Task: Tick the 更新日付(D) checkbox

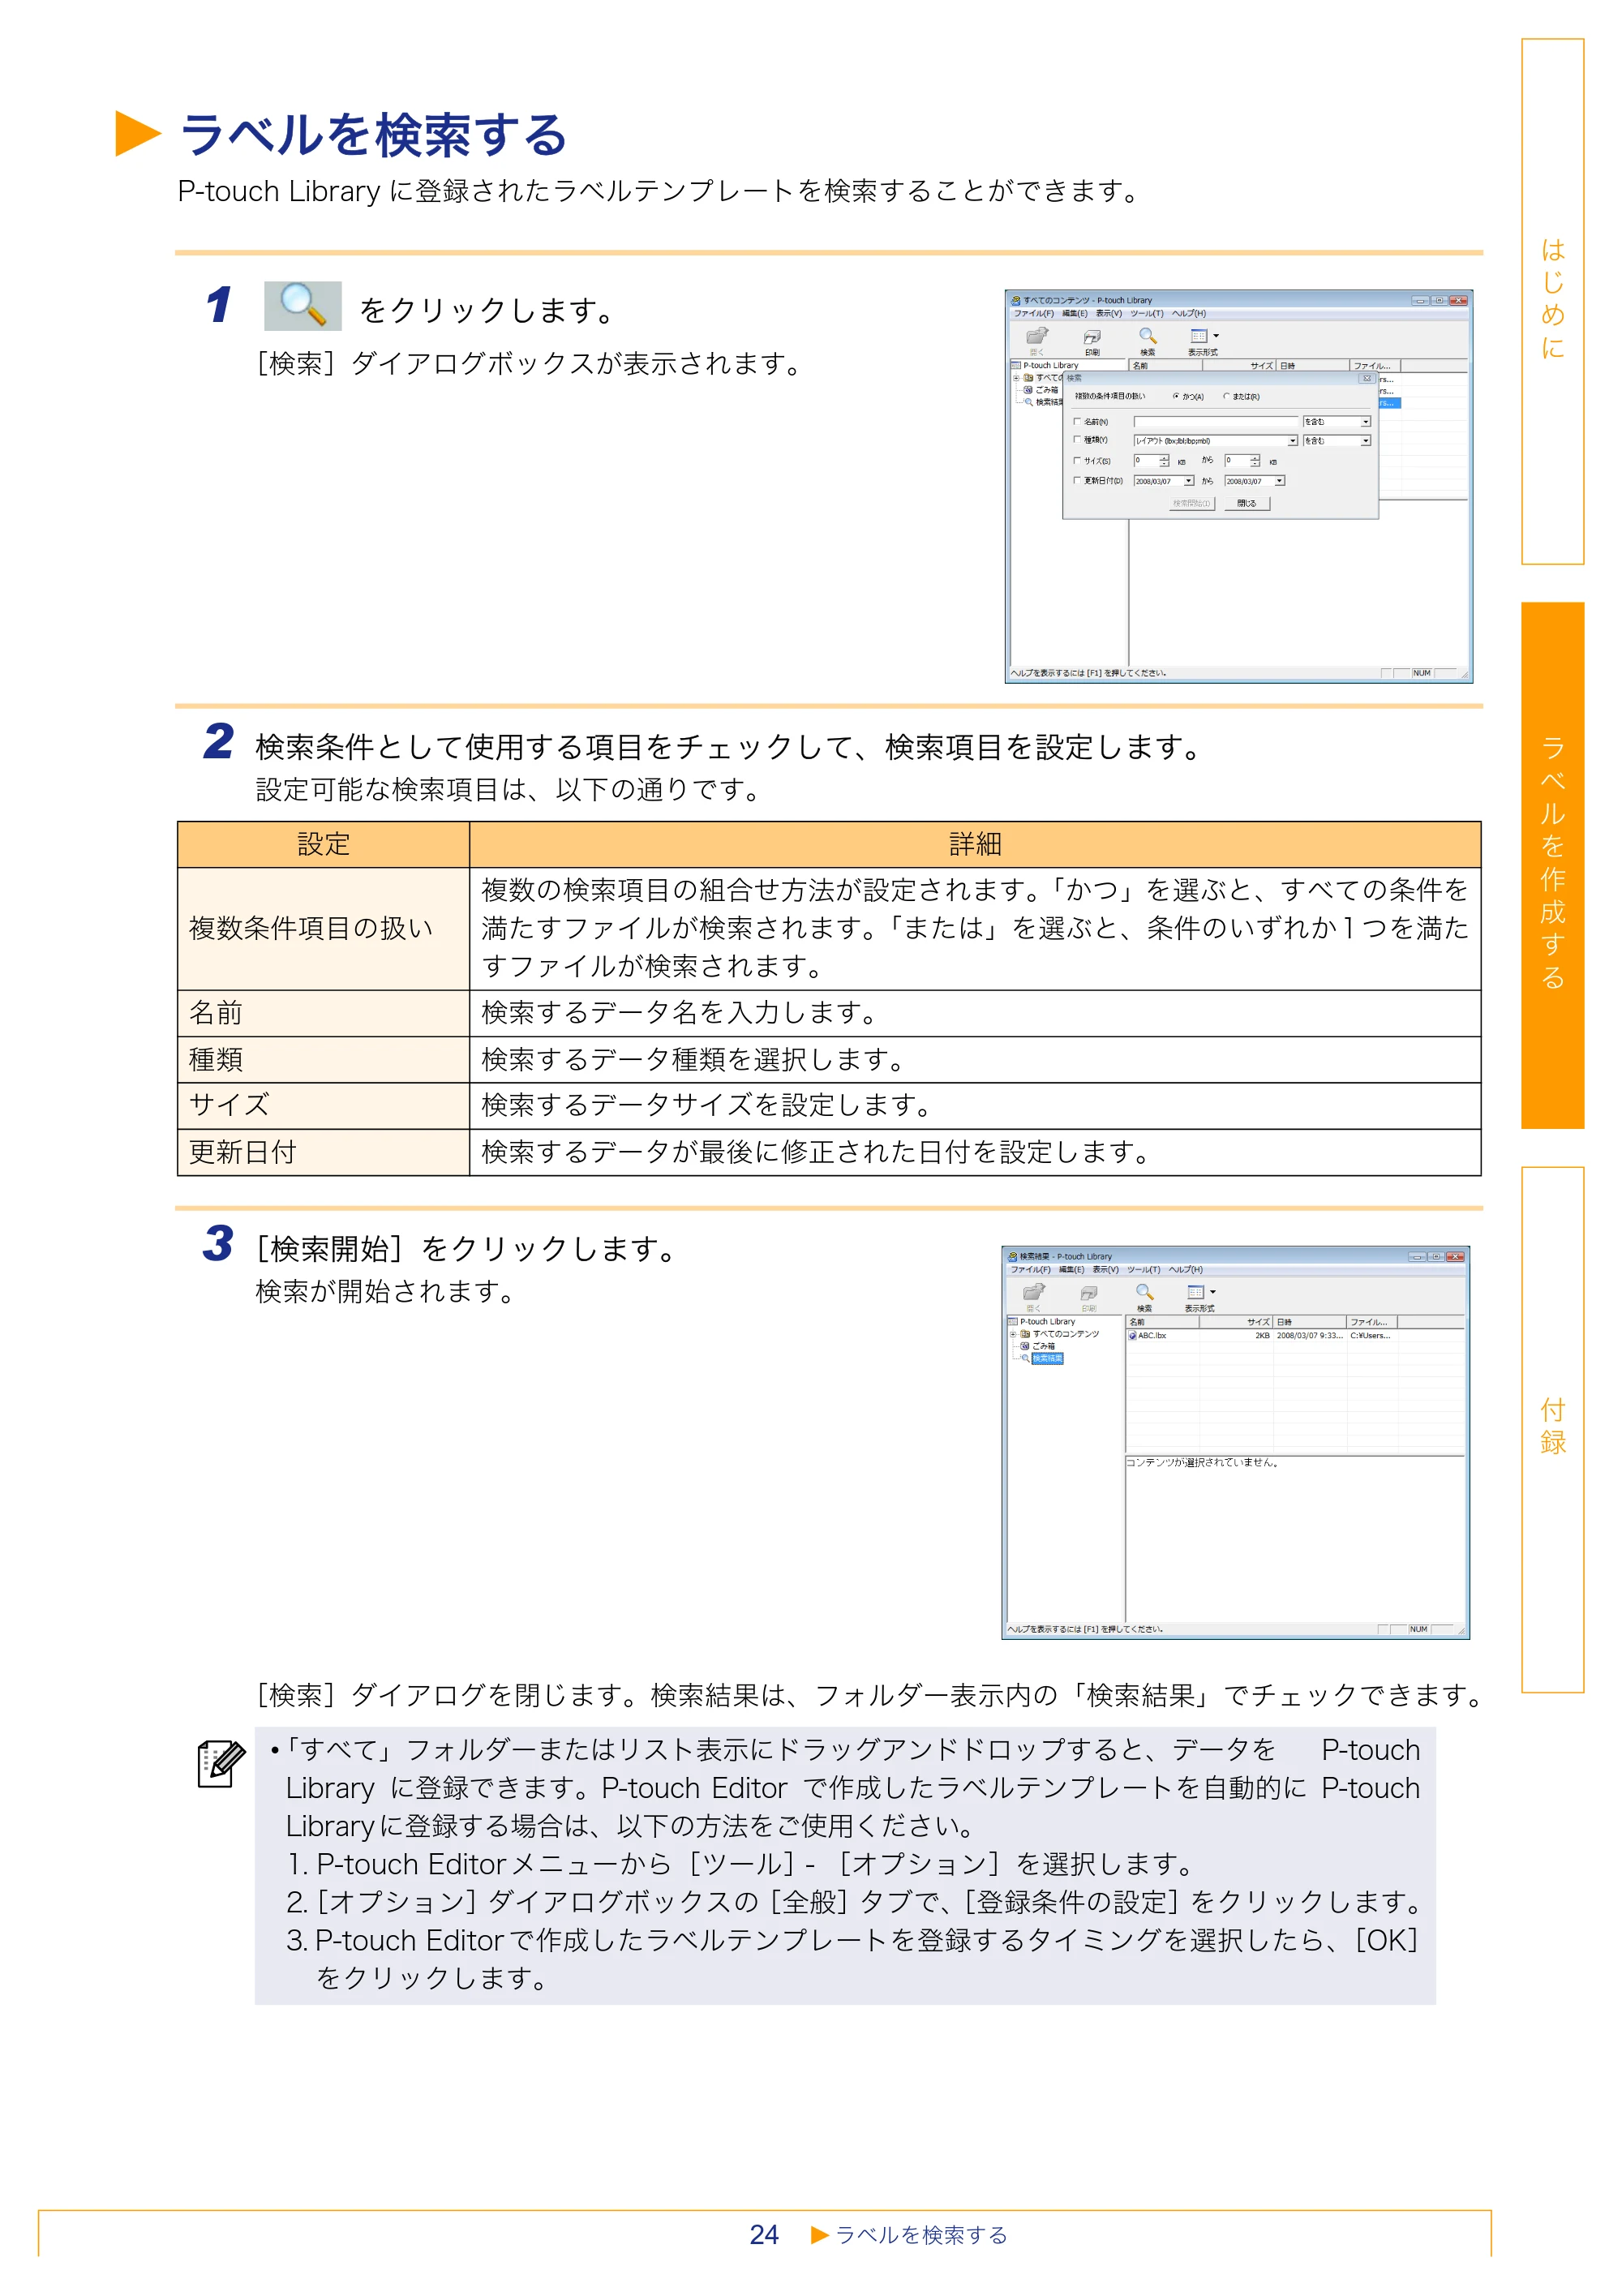Action: [1077, 480]
